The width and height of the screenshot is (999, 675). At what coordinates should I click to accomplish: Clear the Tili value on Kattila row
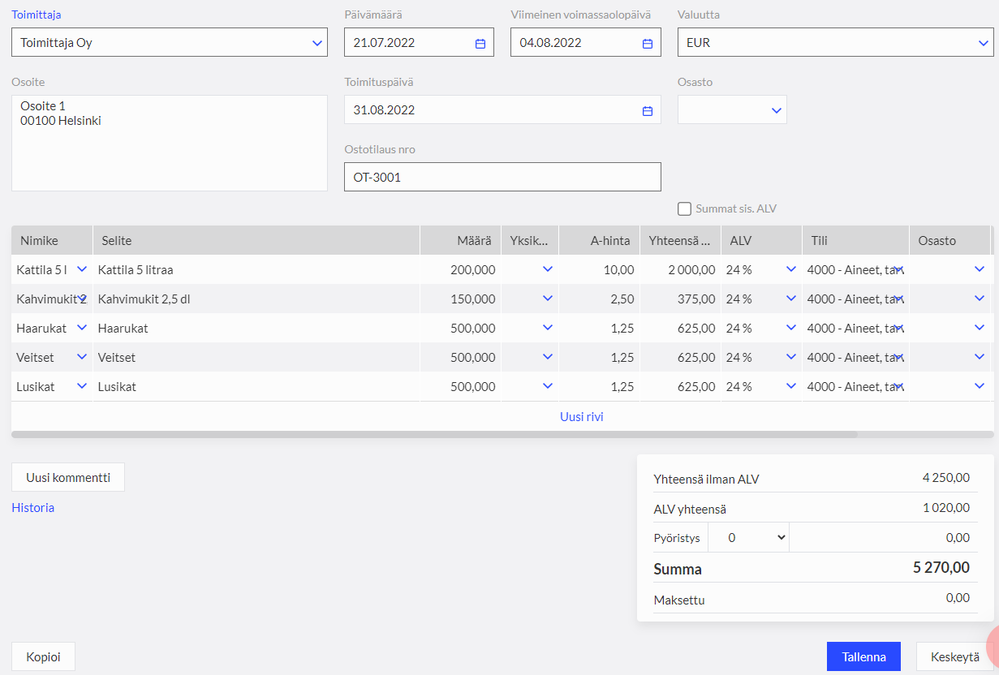pos(898,270)
